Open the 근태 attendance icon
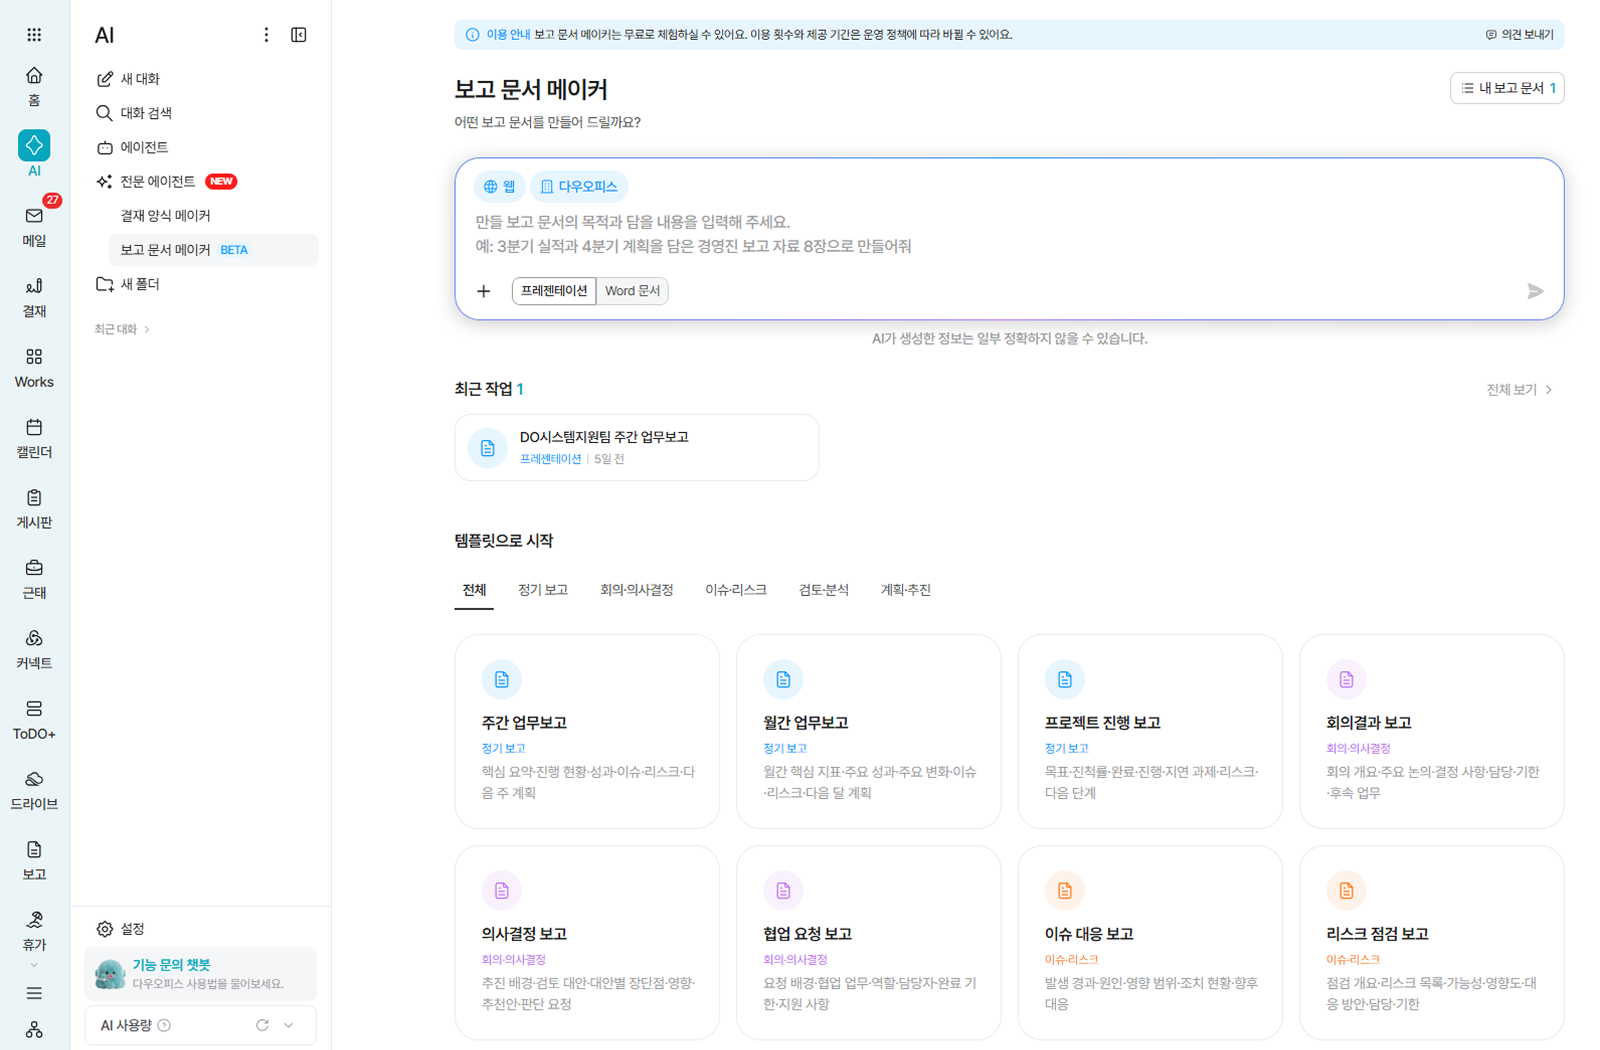This screenshot has width=1600, height=1050. tap(34, 578)
